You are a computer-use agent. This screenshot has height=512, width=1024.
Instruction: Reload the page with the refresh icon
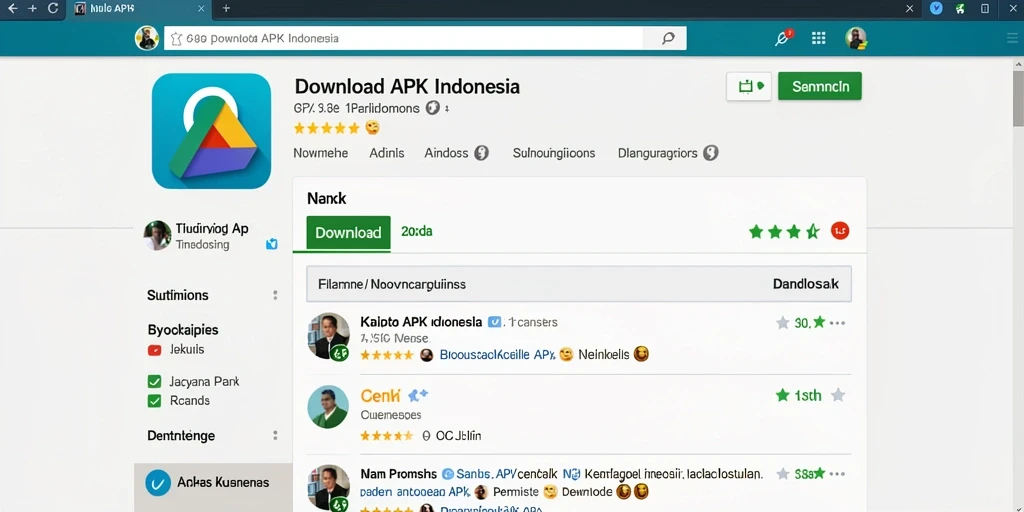tap(54, 9)
